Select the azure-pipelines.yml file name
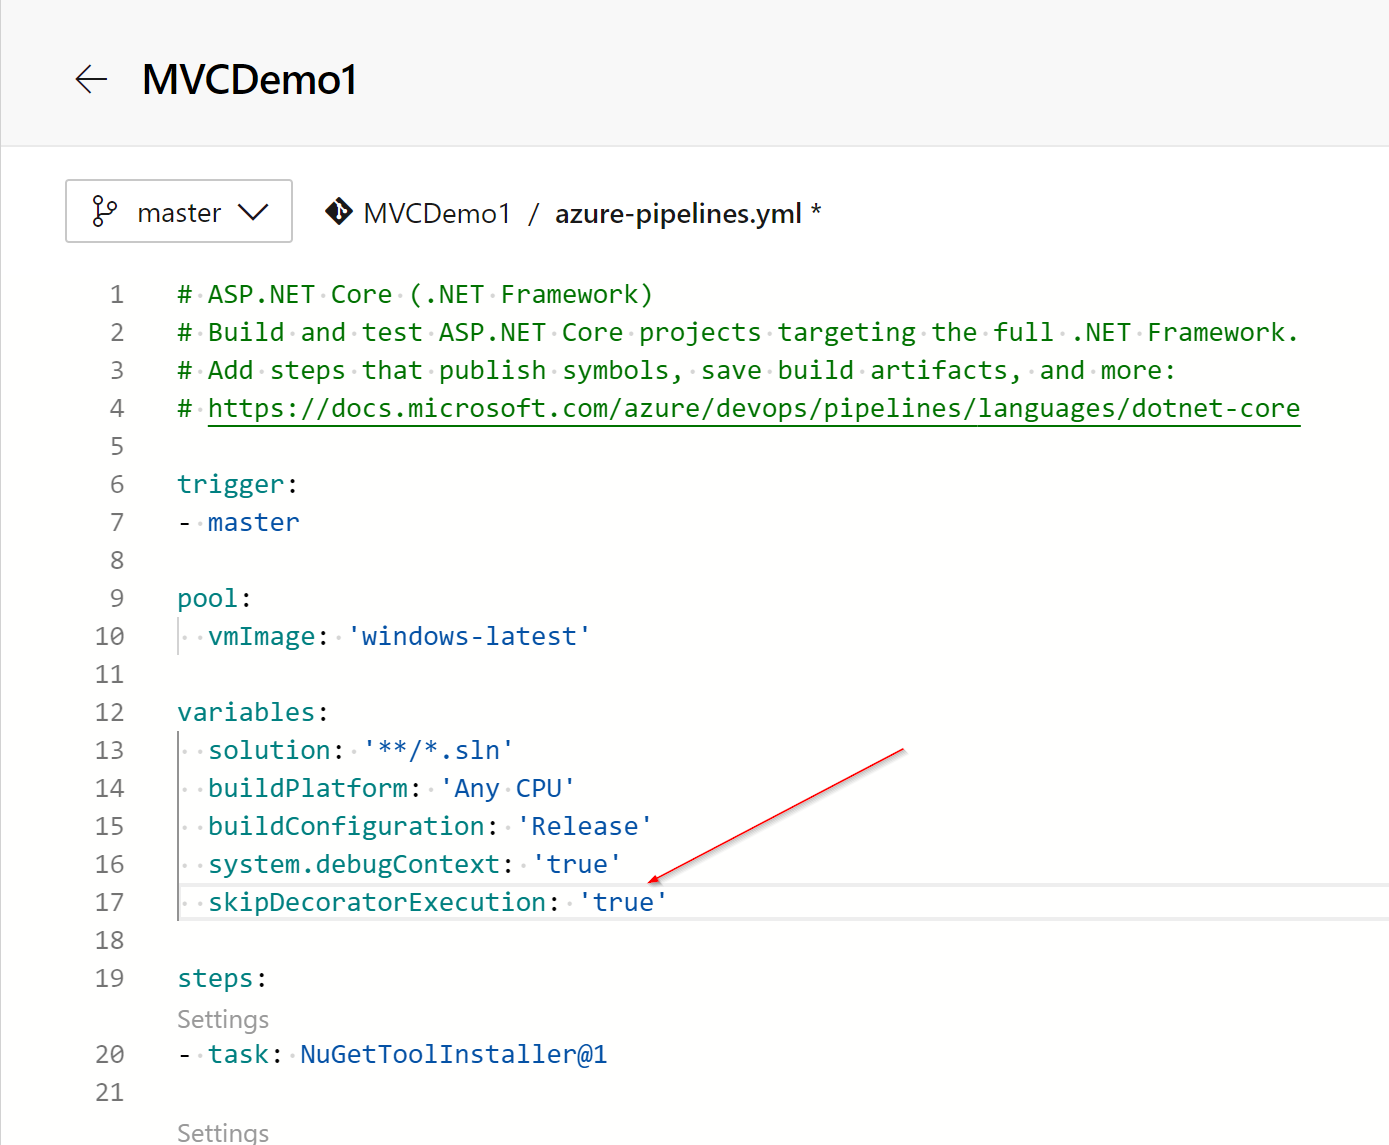1389x1145 pixels. coord(677,213)
